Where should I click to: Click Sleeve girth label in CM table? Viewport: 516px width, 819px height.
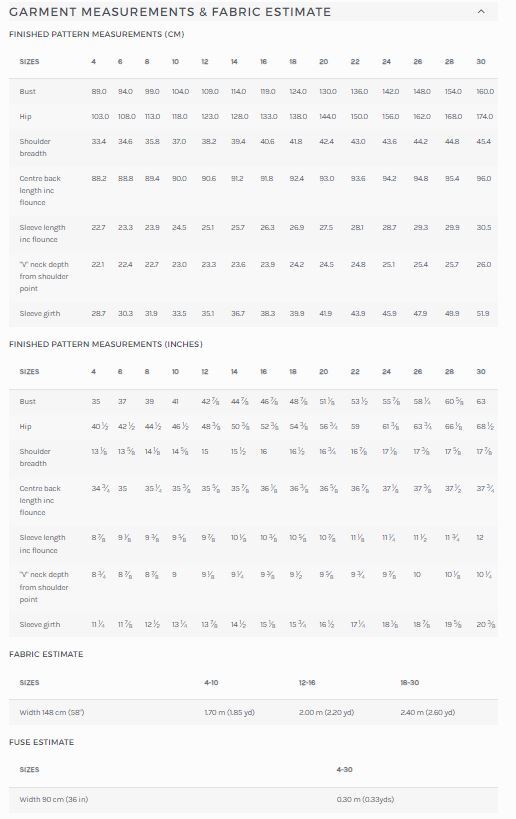[40, 313]
